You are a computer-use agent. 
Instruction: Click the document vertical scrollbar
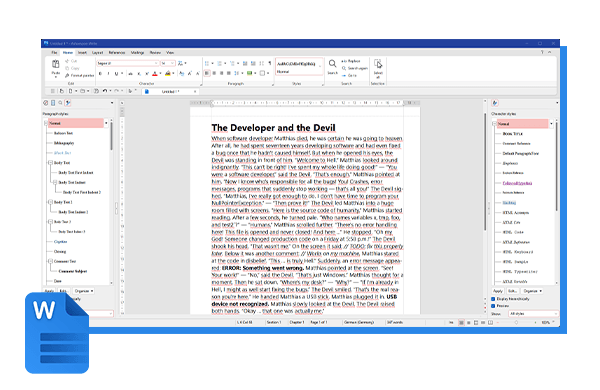[x=485, y=172]
